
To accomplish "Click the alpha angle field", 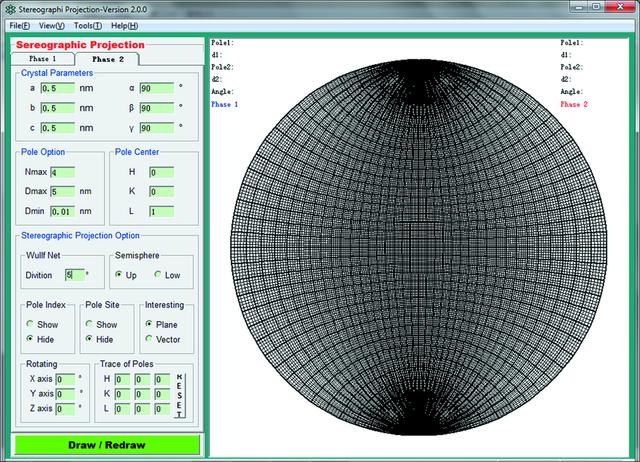I will coord(157,88).
